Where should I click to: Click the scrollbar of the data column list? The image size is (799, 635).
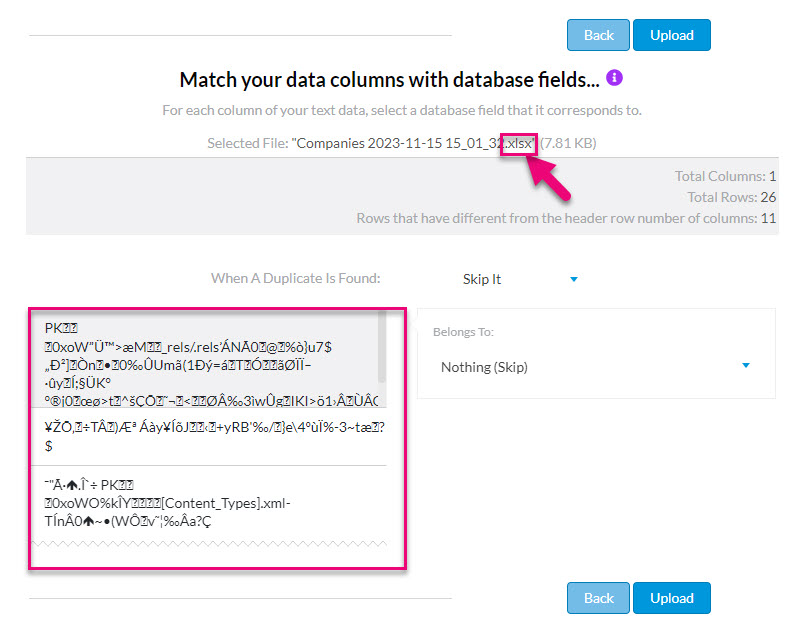(x=383, y=345)
